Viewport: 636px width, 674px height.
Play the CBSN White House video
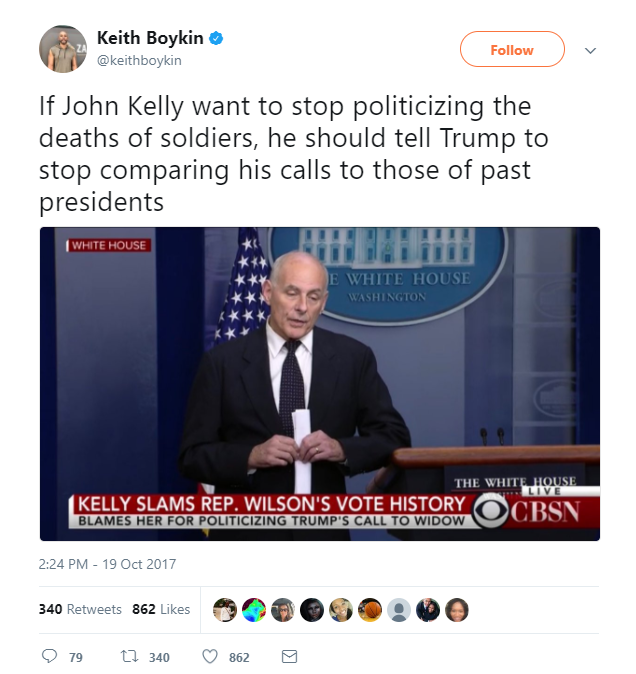[320, 384]
